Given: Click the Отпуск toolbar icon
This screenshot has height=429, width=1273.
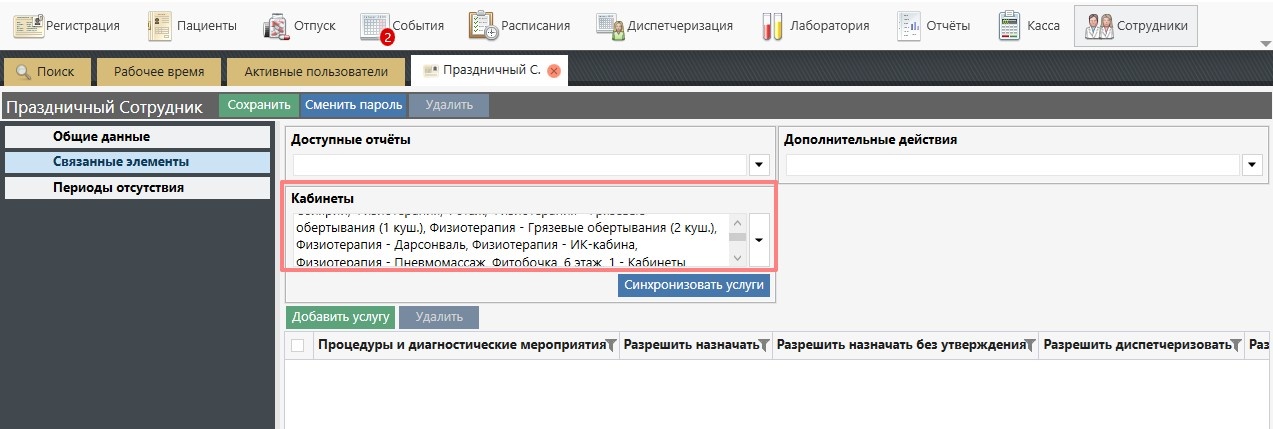Looking at the screenshot, I should [x=276, y=25].
